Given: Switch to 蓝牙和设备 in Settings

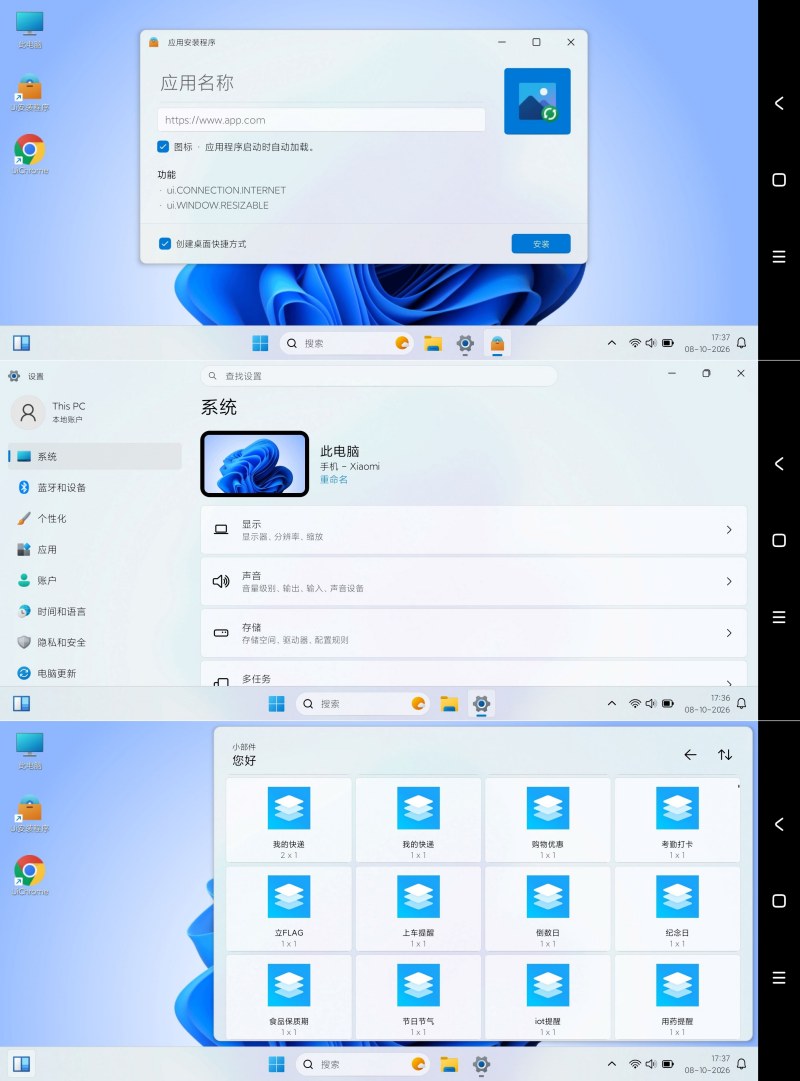Looking at the screenshot, I should 94,487.
